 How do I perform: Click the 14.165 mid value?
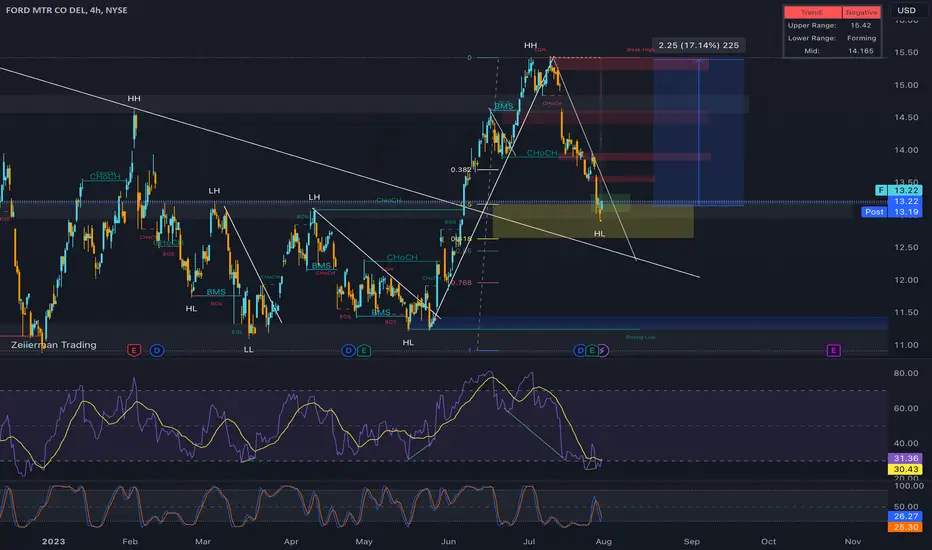[861, 51]
